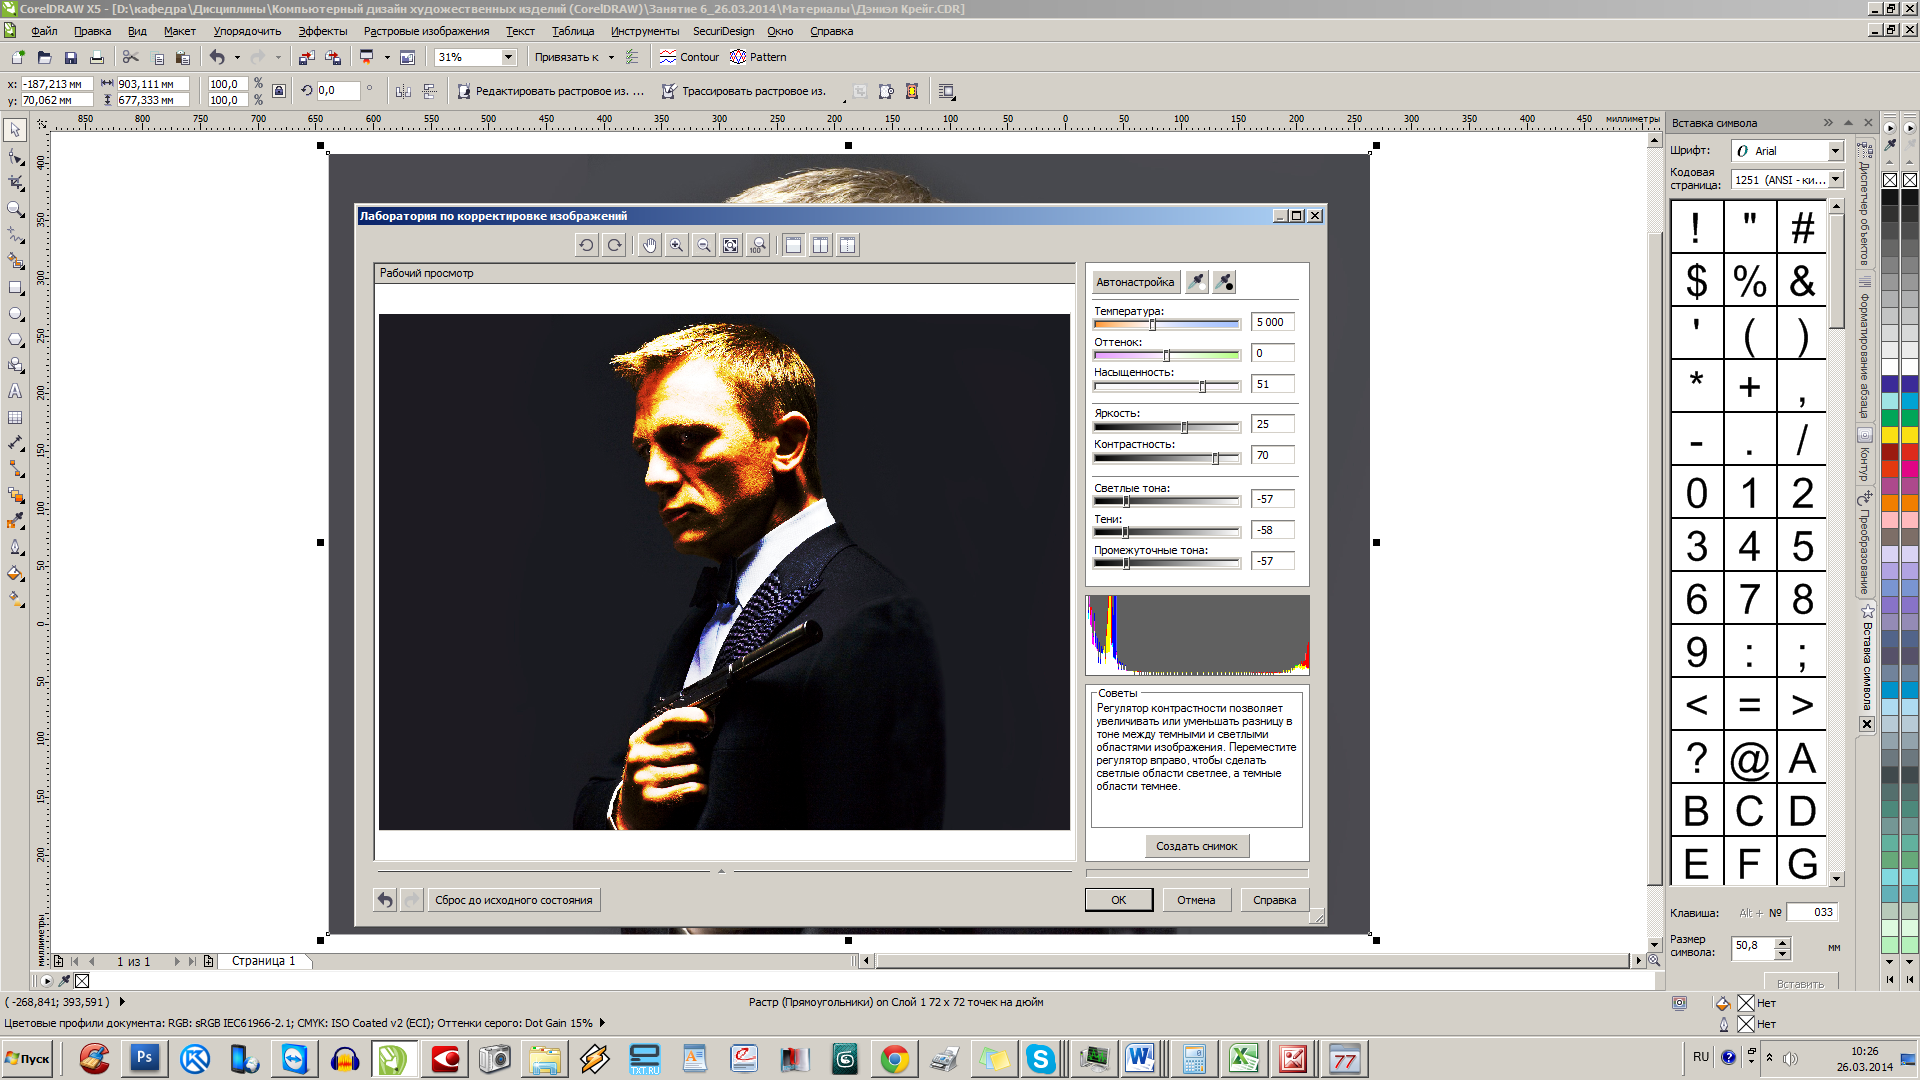This screenshot has height=1080, width=1920.
Task: Click the Pattern toolbar button
Action: tap(758, 57)
